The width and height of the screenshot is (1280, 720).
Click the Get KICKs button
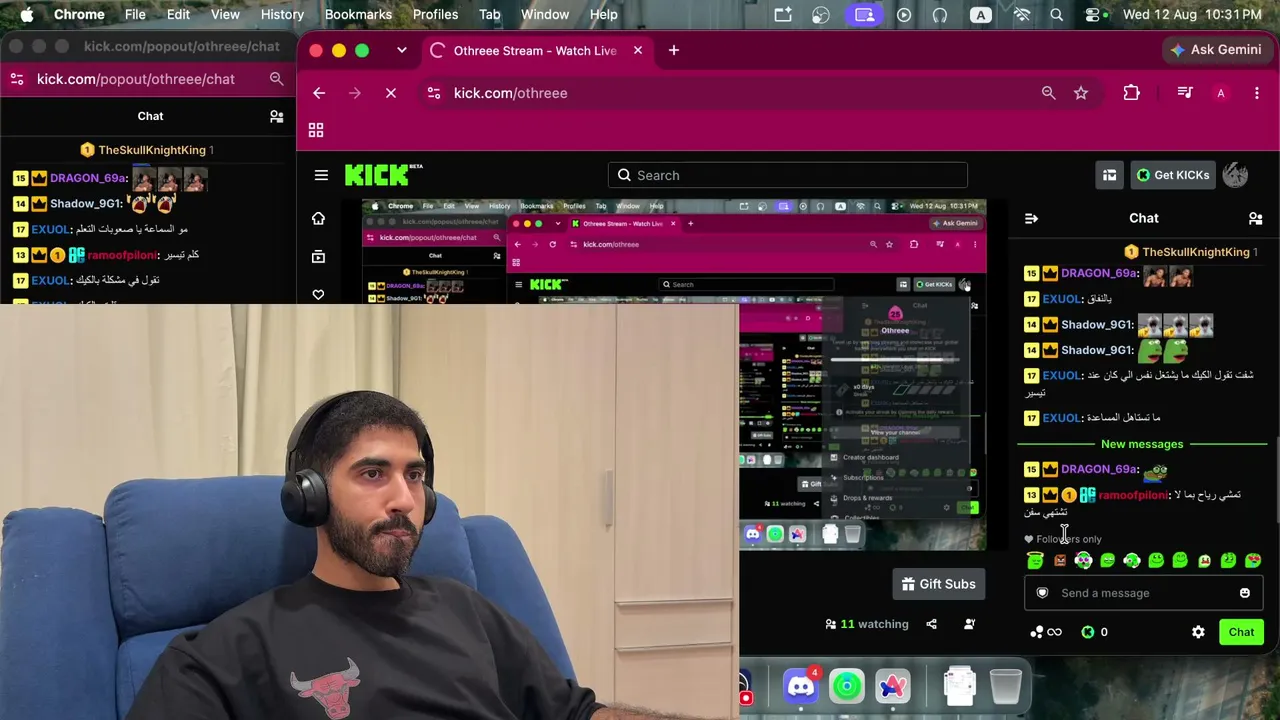click(1172, 175)
